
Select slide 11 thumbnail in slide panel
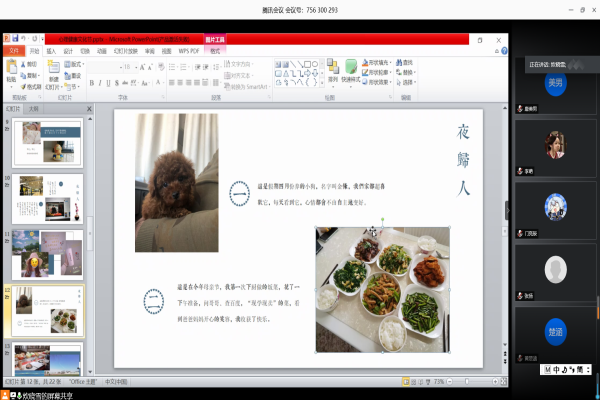(46, 253)
